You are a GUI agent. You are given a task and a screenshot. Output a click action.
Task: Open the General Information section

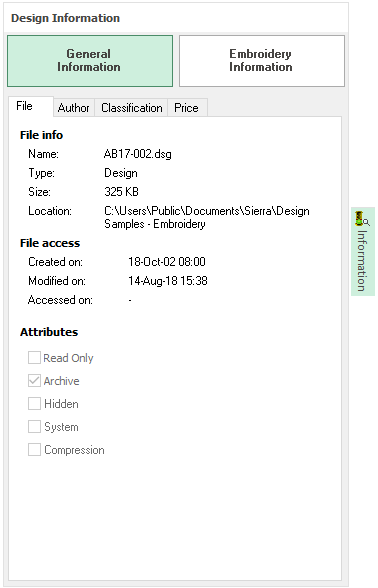pyautogui.click(x=90, y=61)
